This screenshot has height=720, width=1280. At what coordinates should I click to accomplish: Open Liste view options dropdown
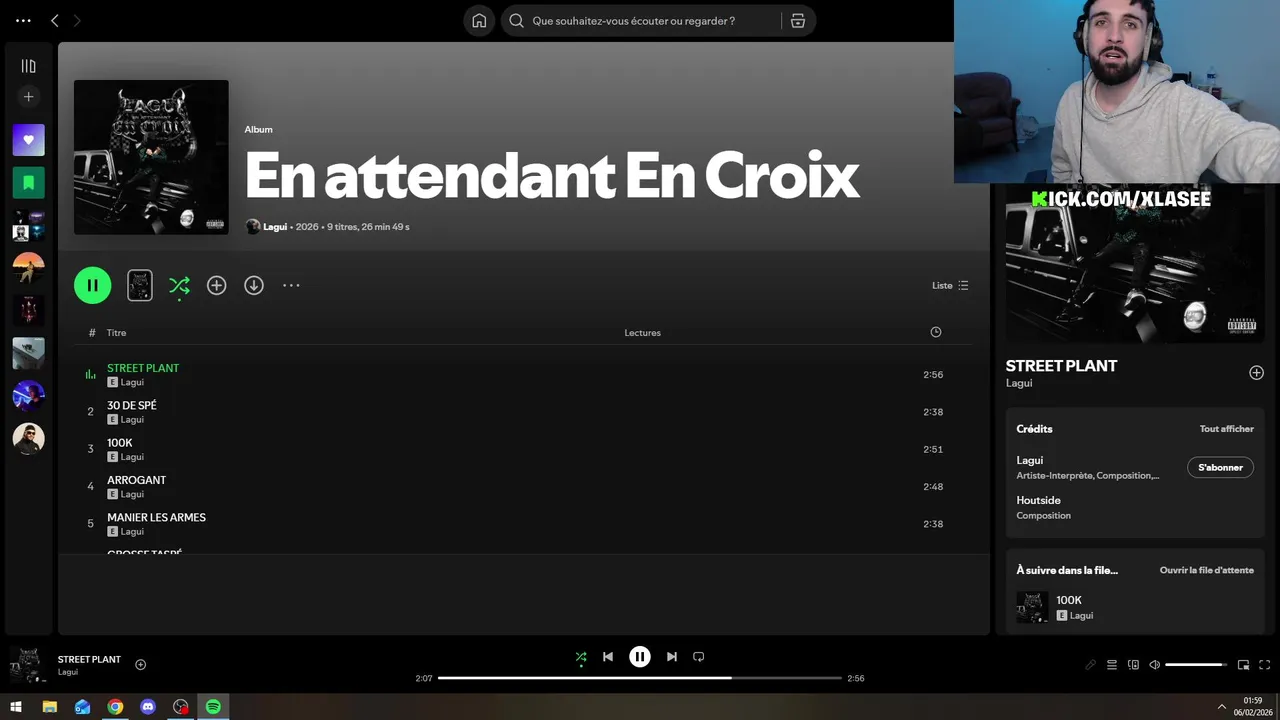tap(950, 285)
